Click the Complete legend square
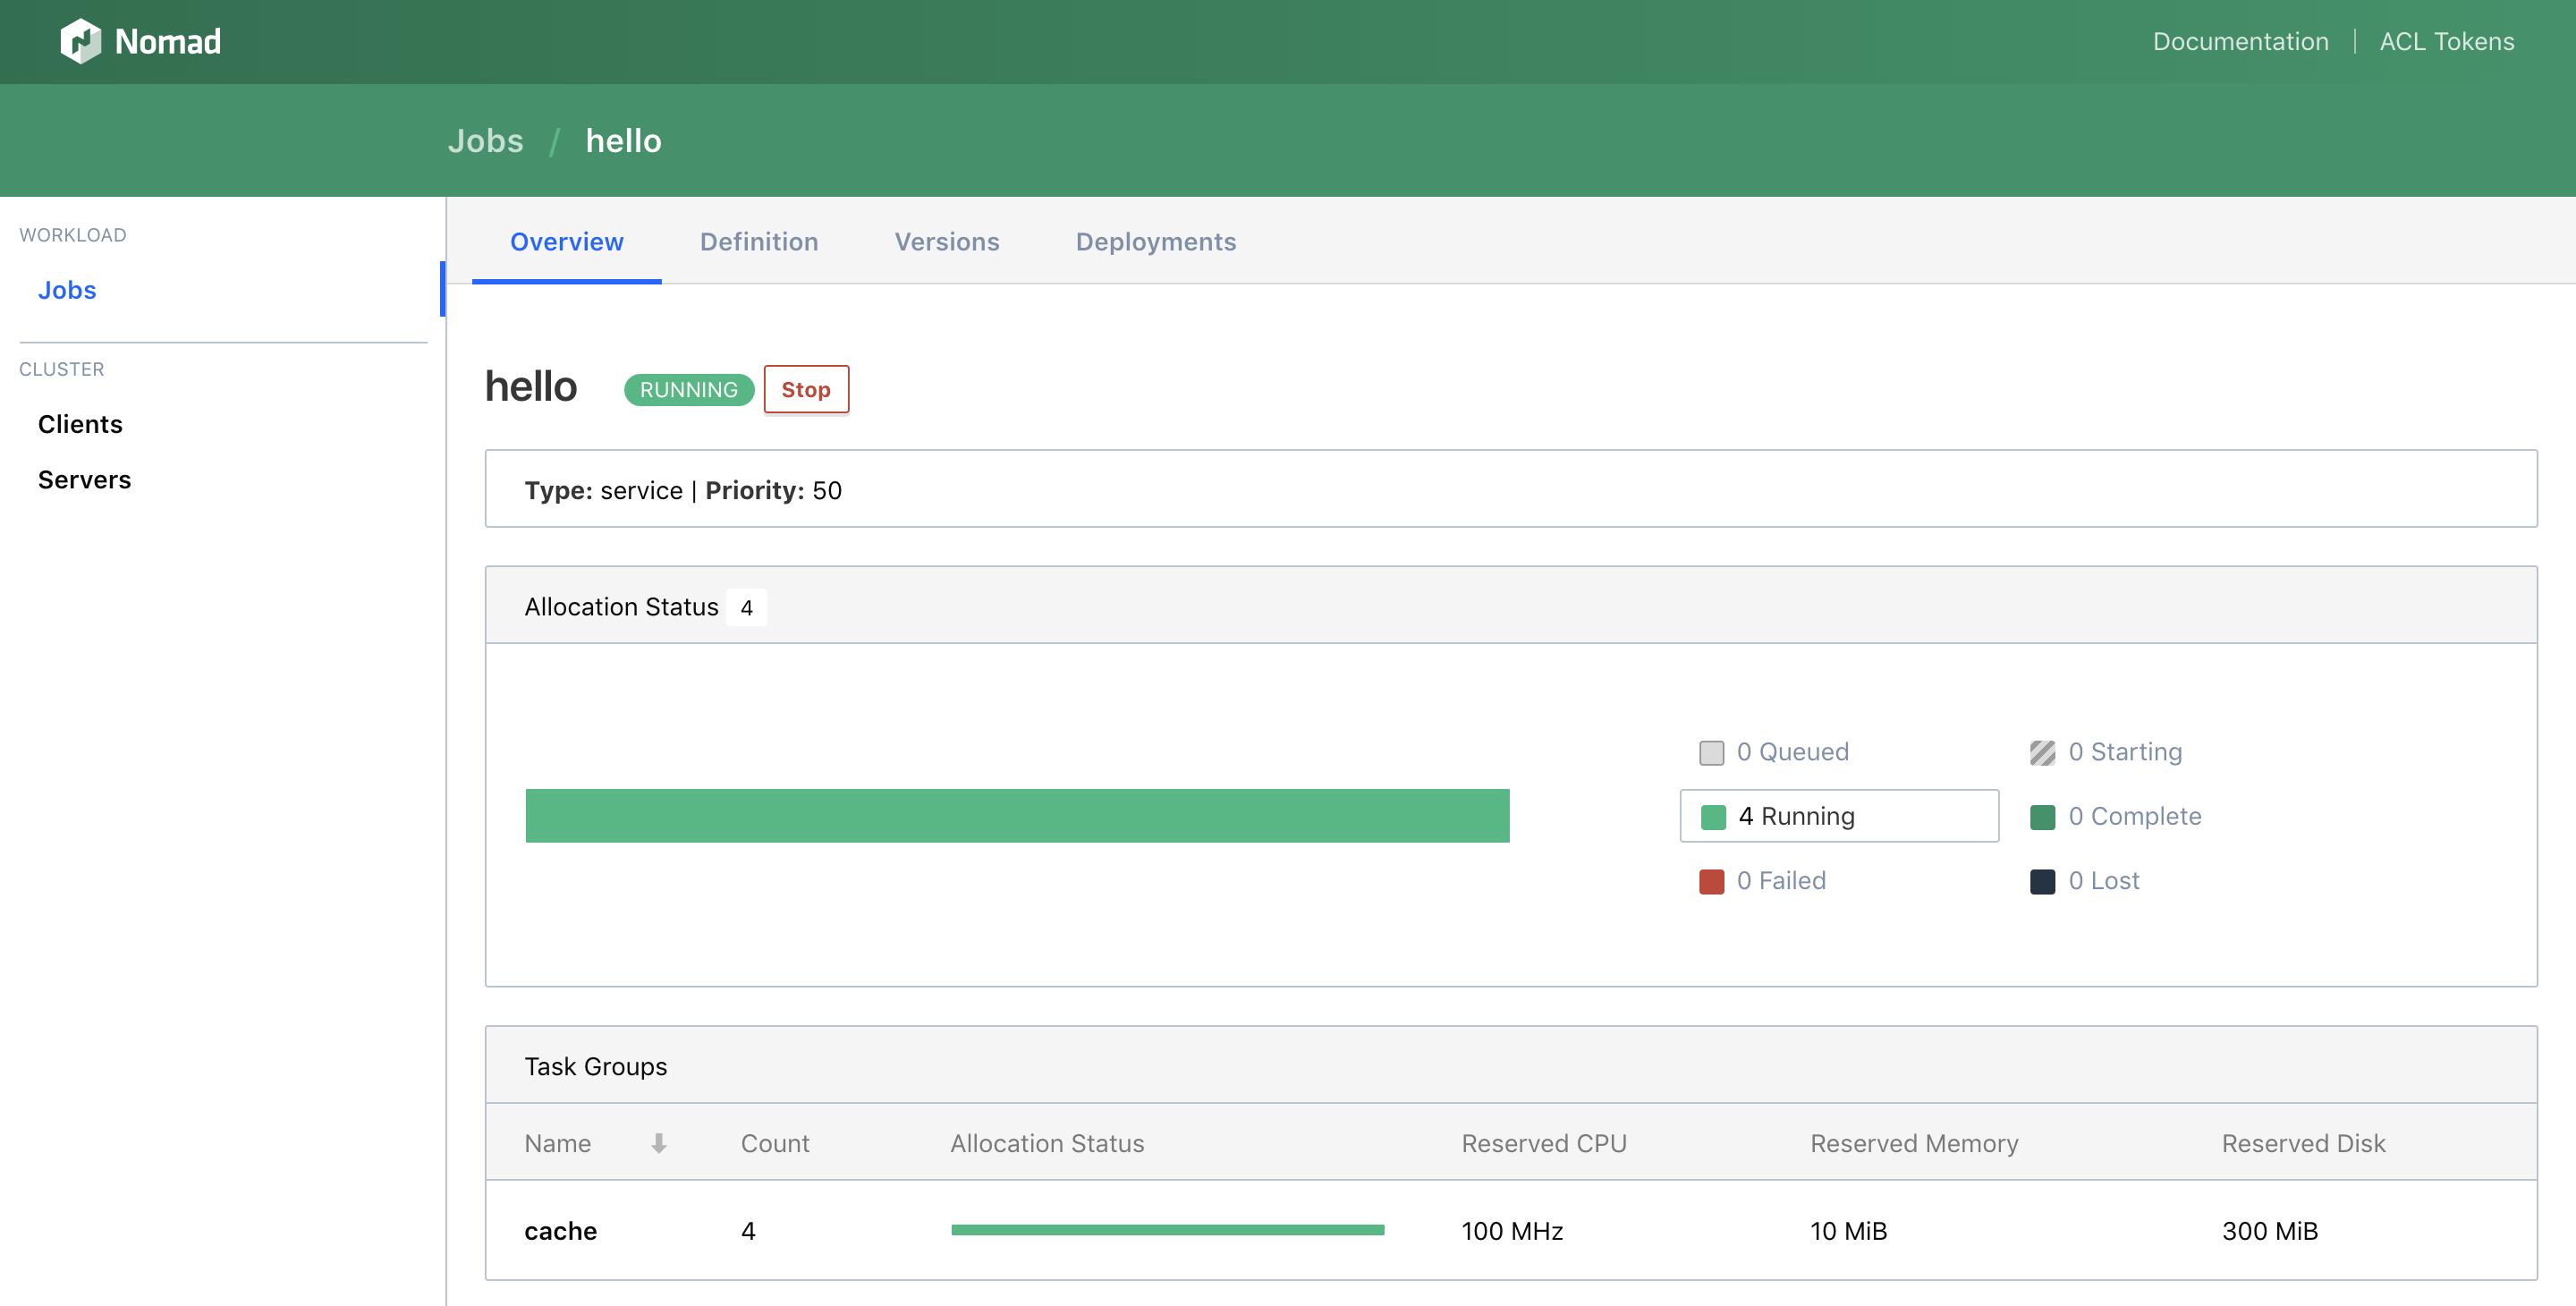Screen dimensions: 2576x1306 [x=2042, y=817]
